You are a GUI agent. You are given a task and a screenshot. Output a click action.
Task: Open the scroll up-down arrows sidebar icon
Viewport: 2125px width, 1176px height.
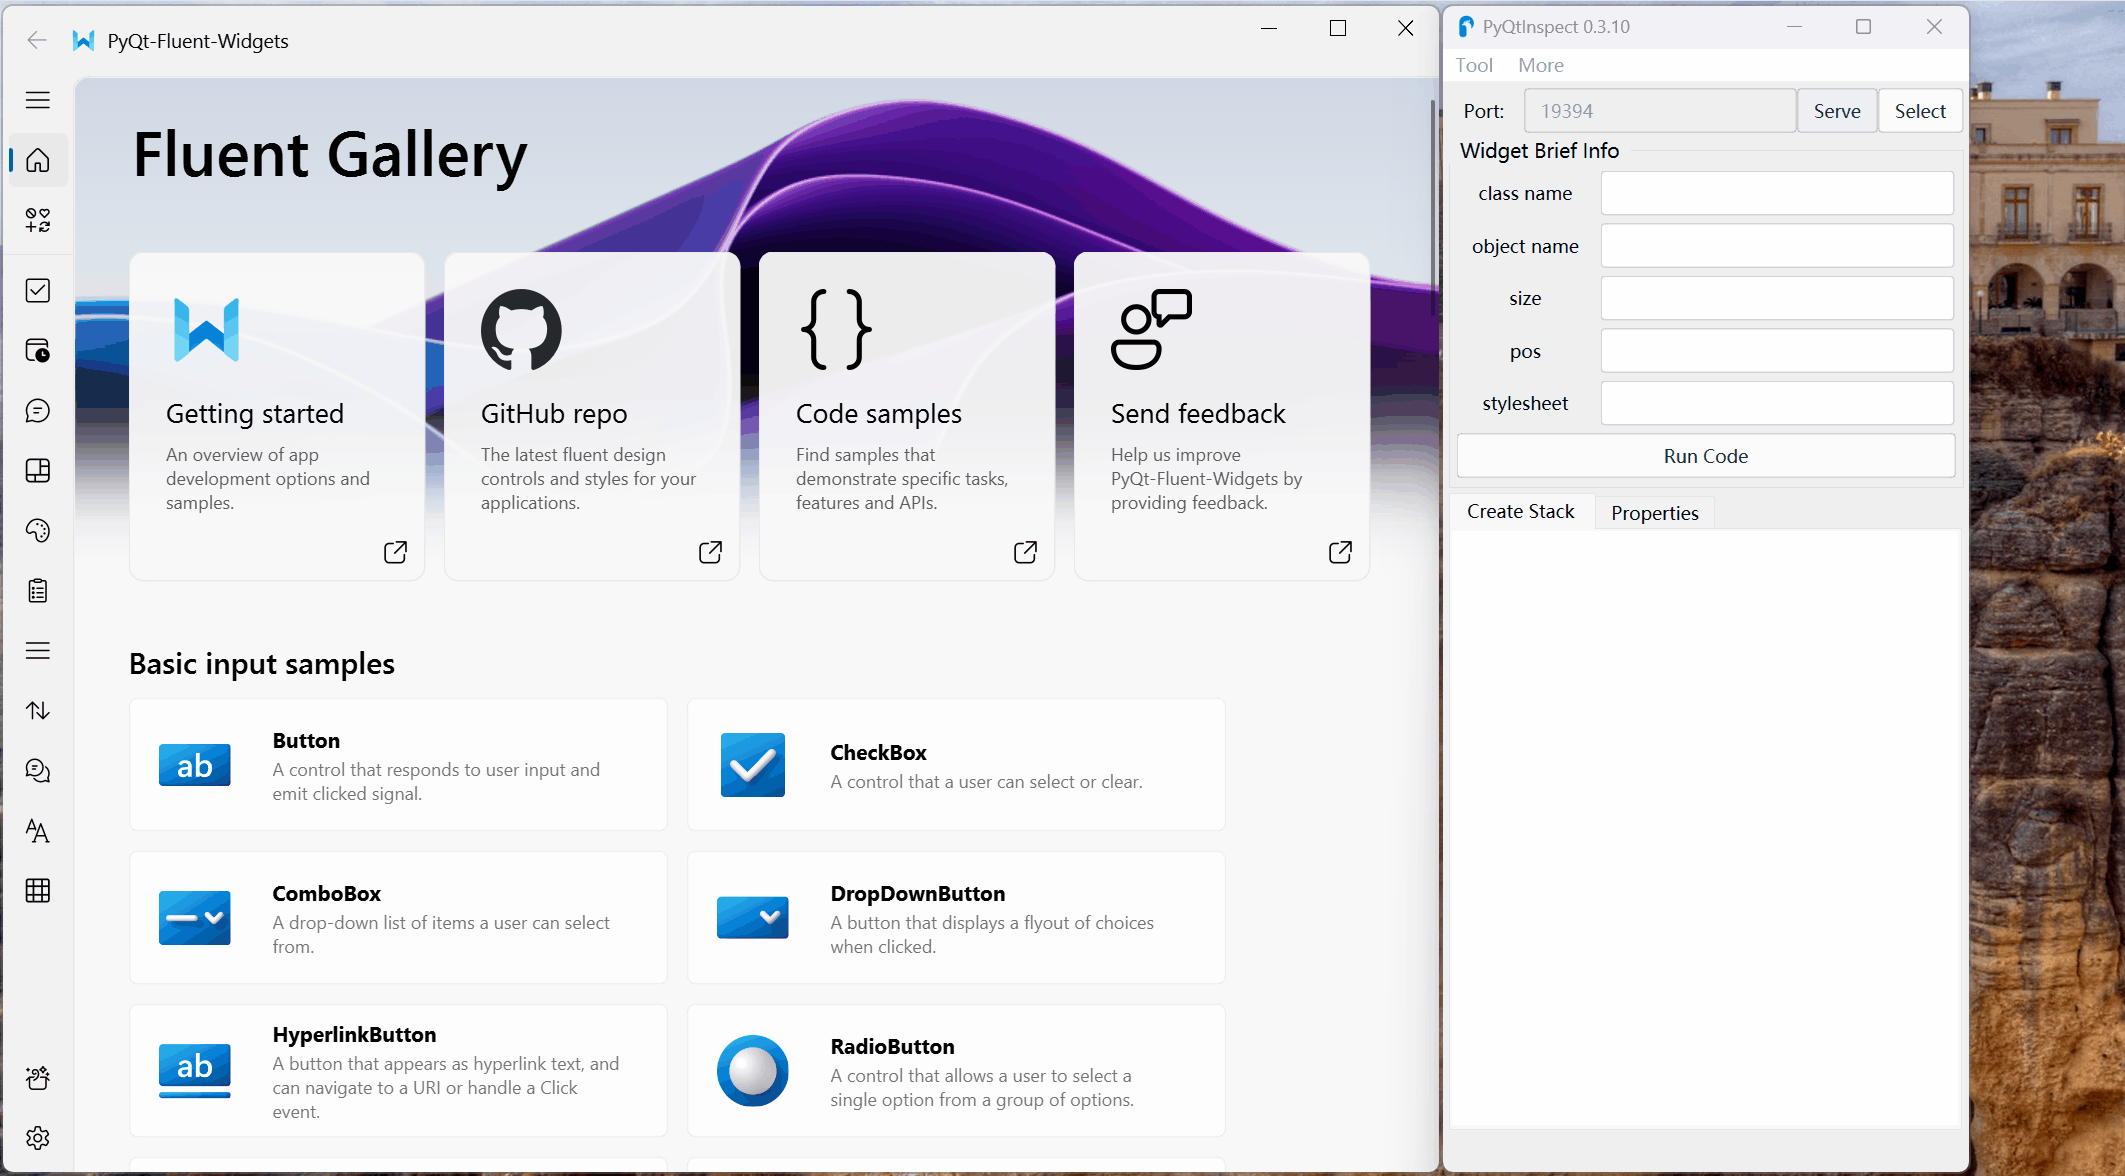pos(38,711)
